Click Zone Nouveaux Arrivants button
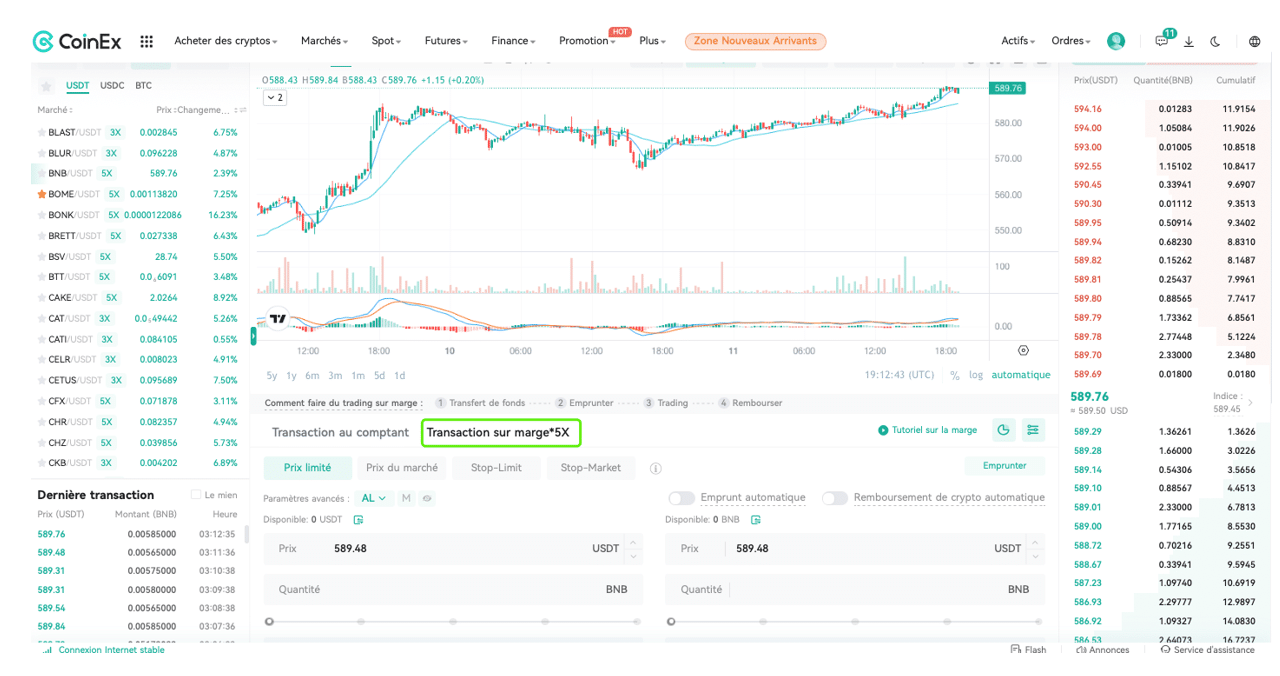Viewport: 1280px width, 676px height. coord(755,41)
